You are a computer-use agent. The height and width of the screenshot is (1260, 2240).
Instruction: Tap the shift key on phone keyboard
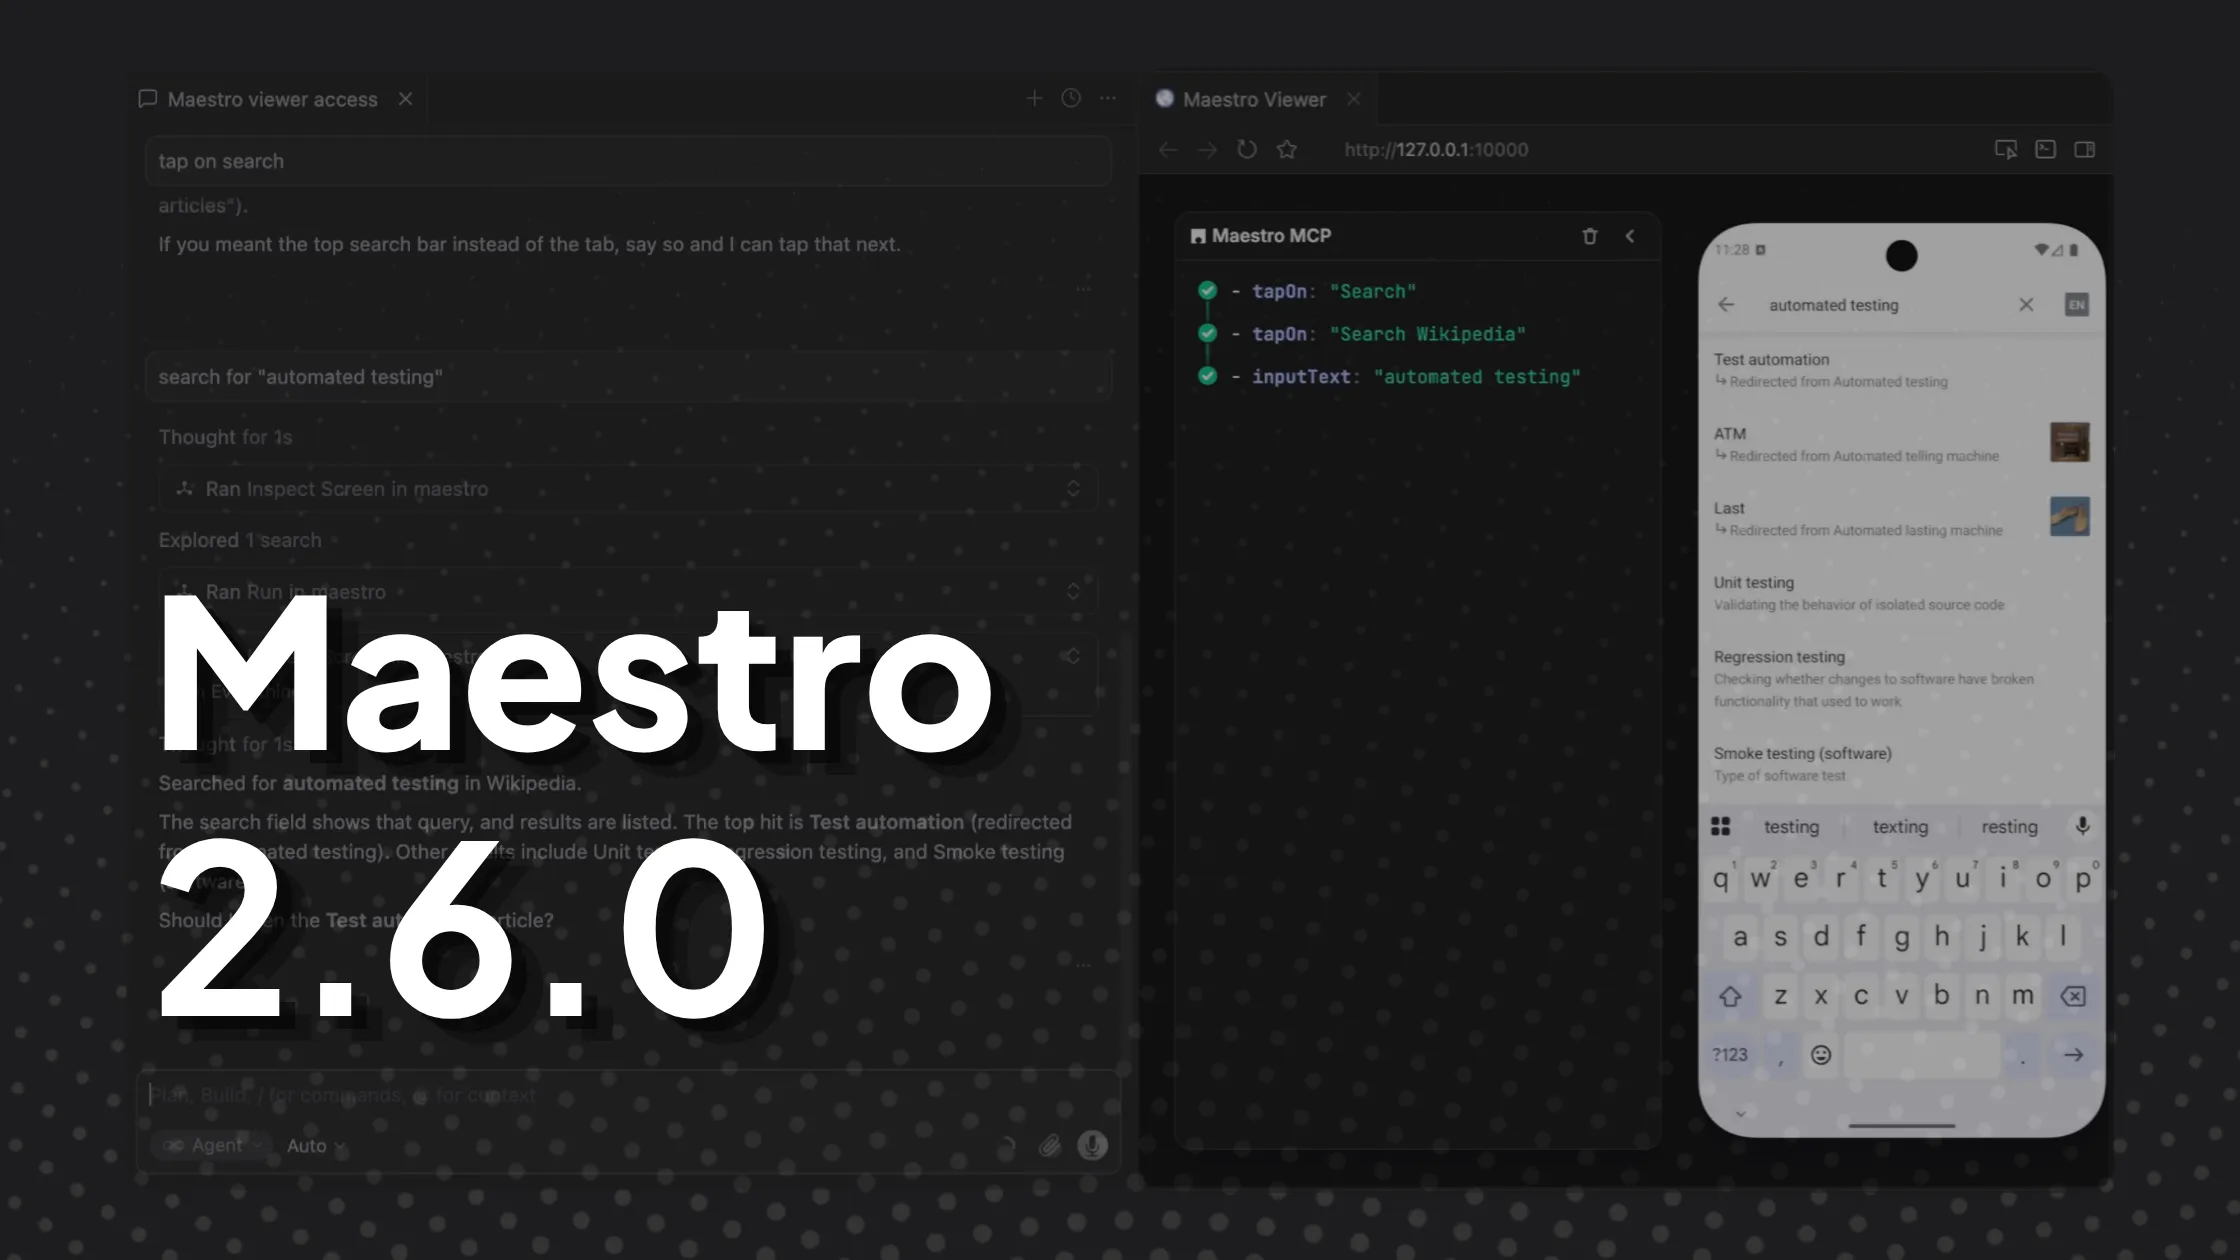click(1730, 996)
